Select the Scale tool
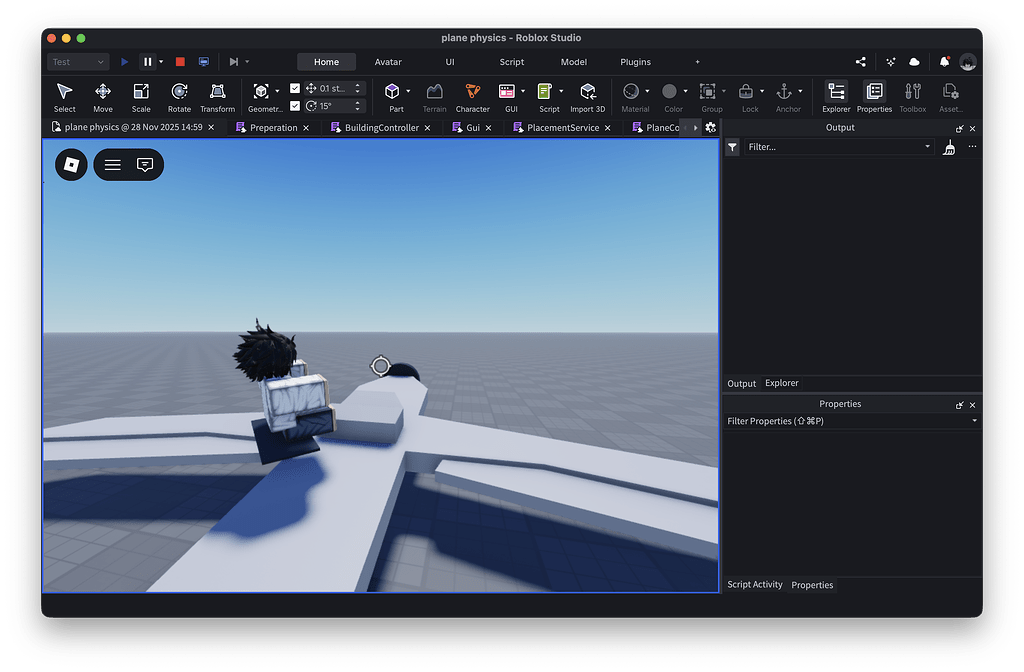Viewport: 1024px width, 672px height. point(141,96)
